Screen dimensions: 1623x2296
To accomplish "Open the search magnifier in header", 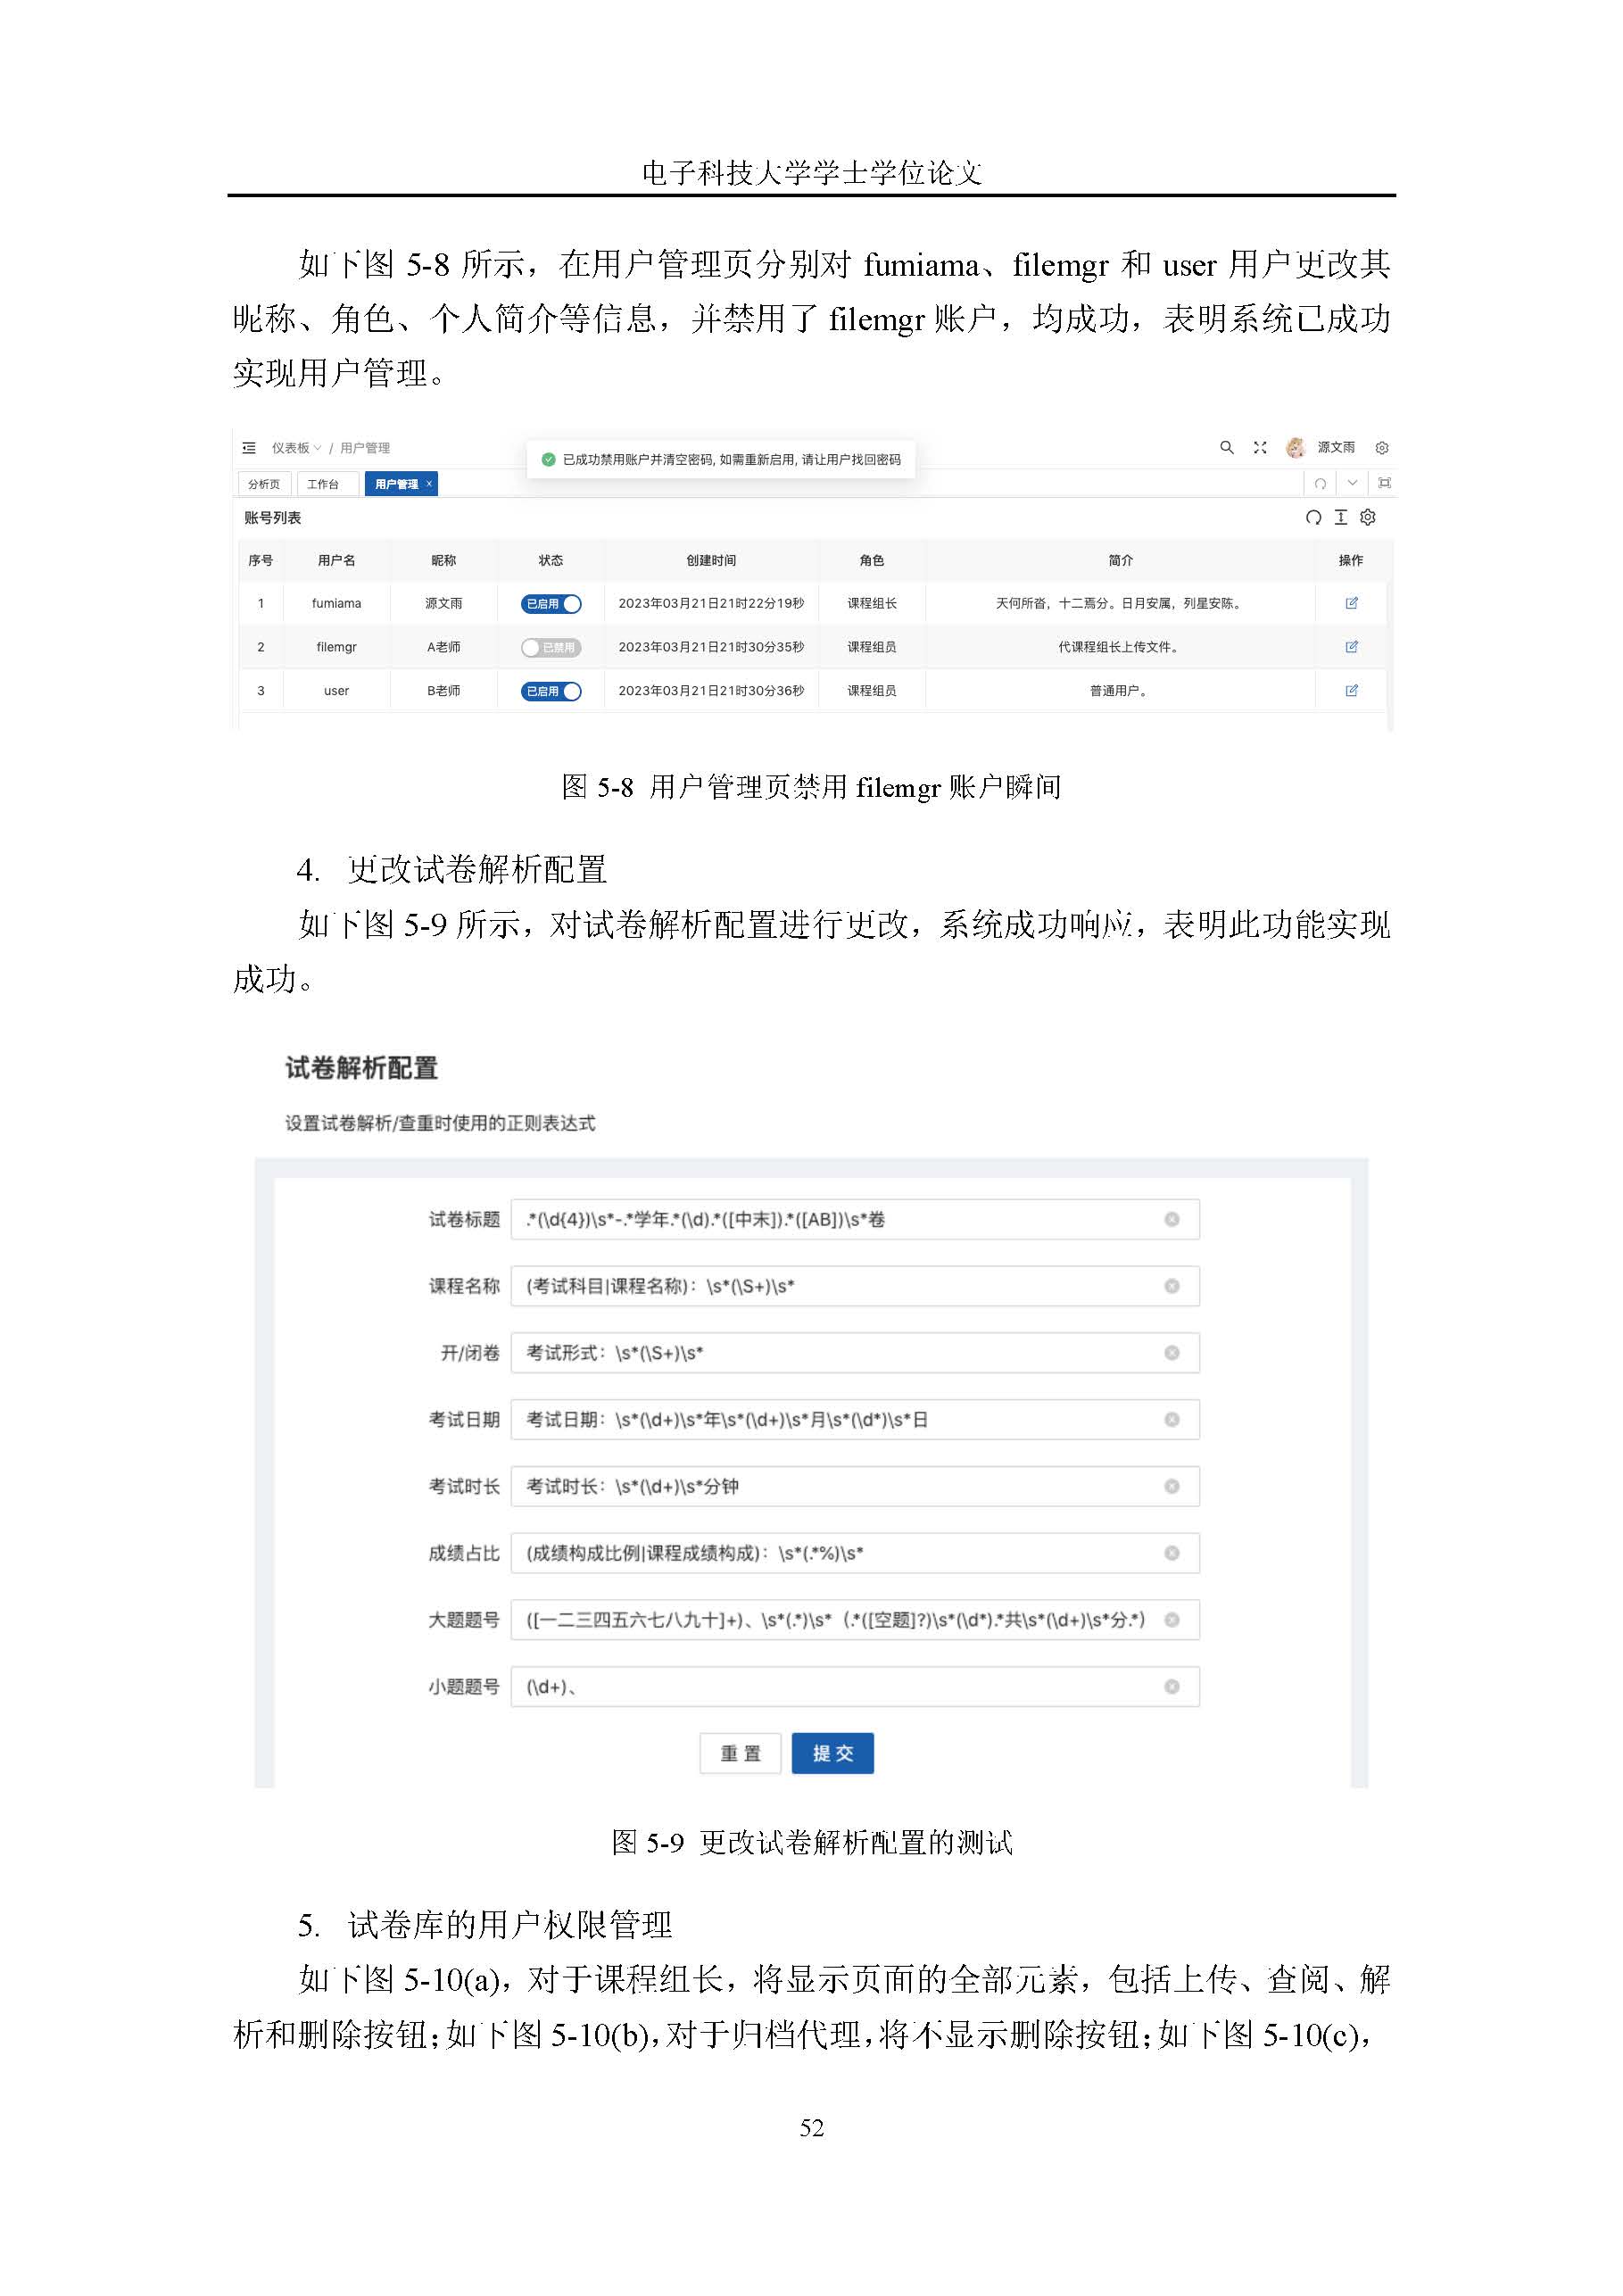I will pyautogui.click(x=1226, y=447).
